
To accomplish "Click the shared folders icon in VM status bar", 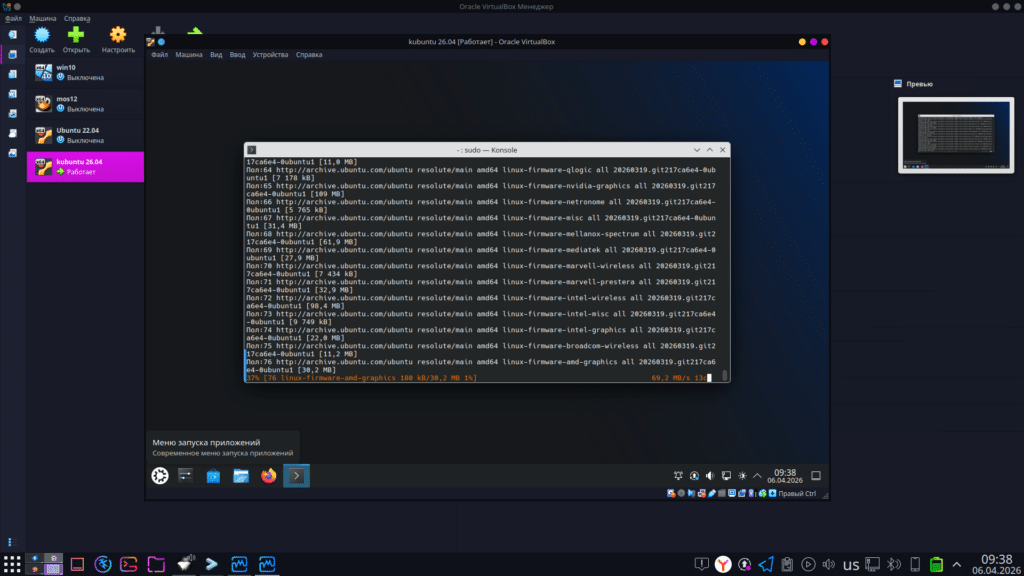I will pyautogui.click(x=724, y=491).
